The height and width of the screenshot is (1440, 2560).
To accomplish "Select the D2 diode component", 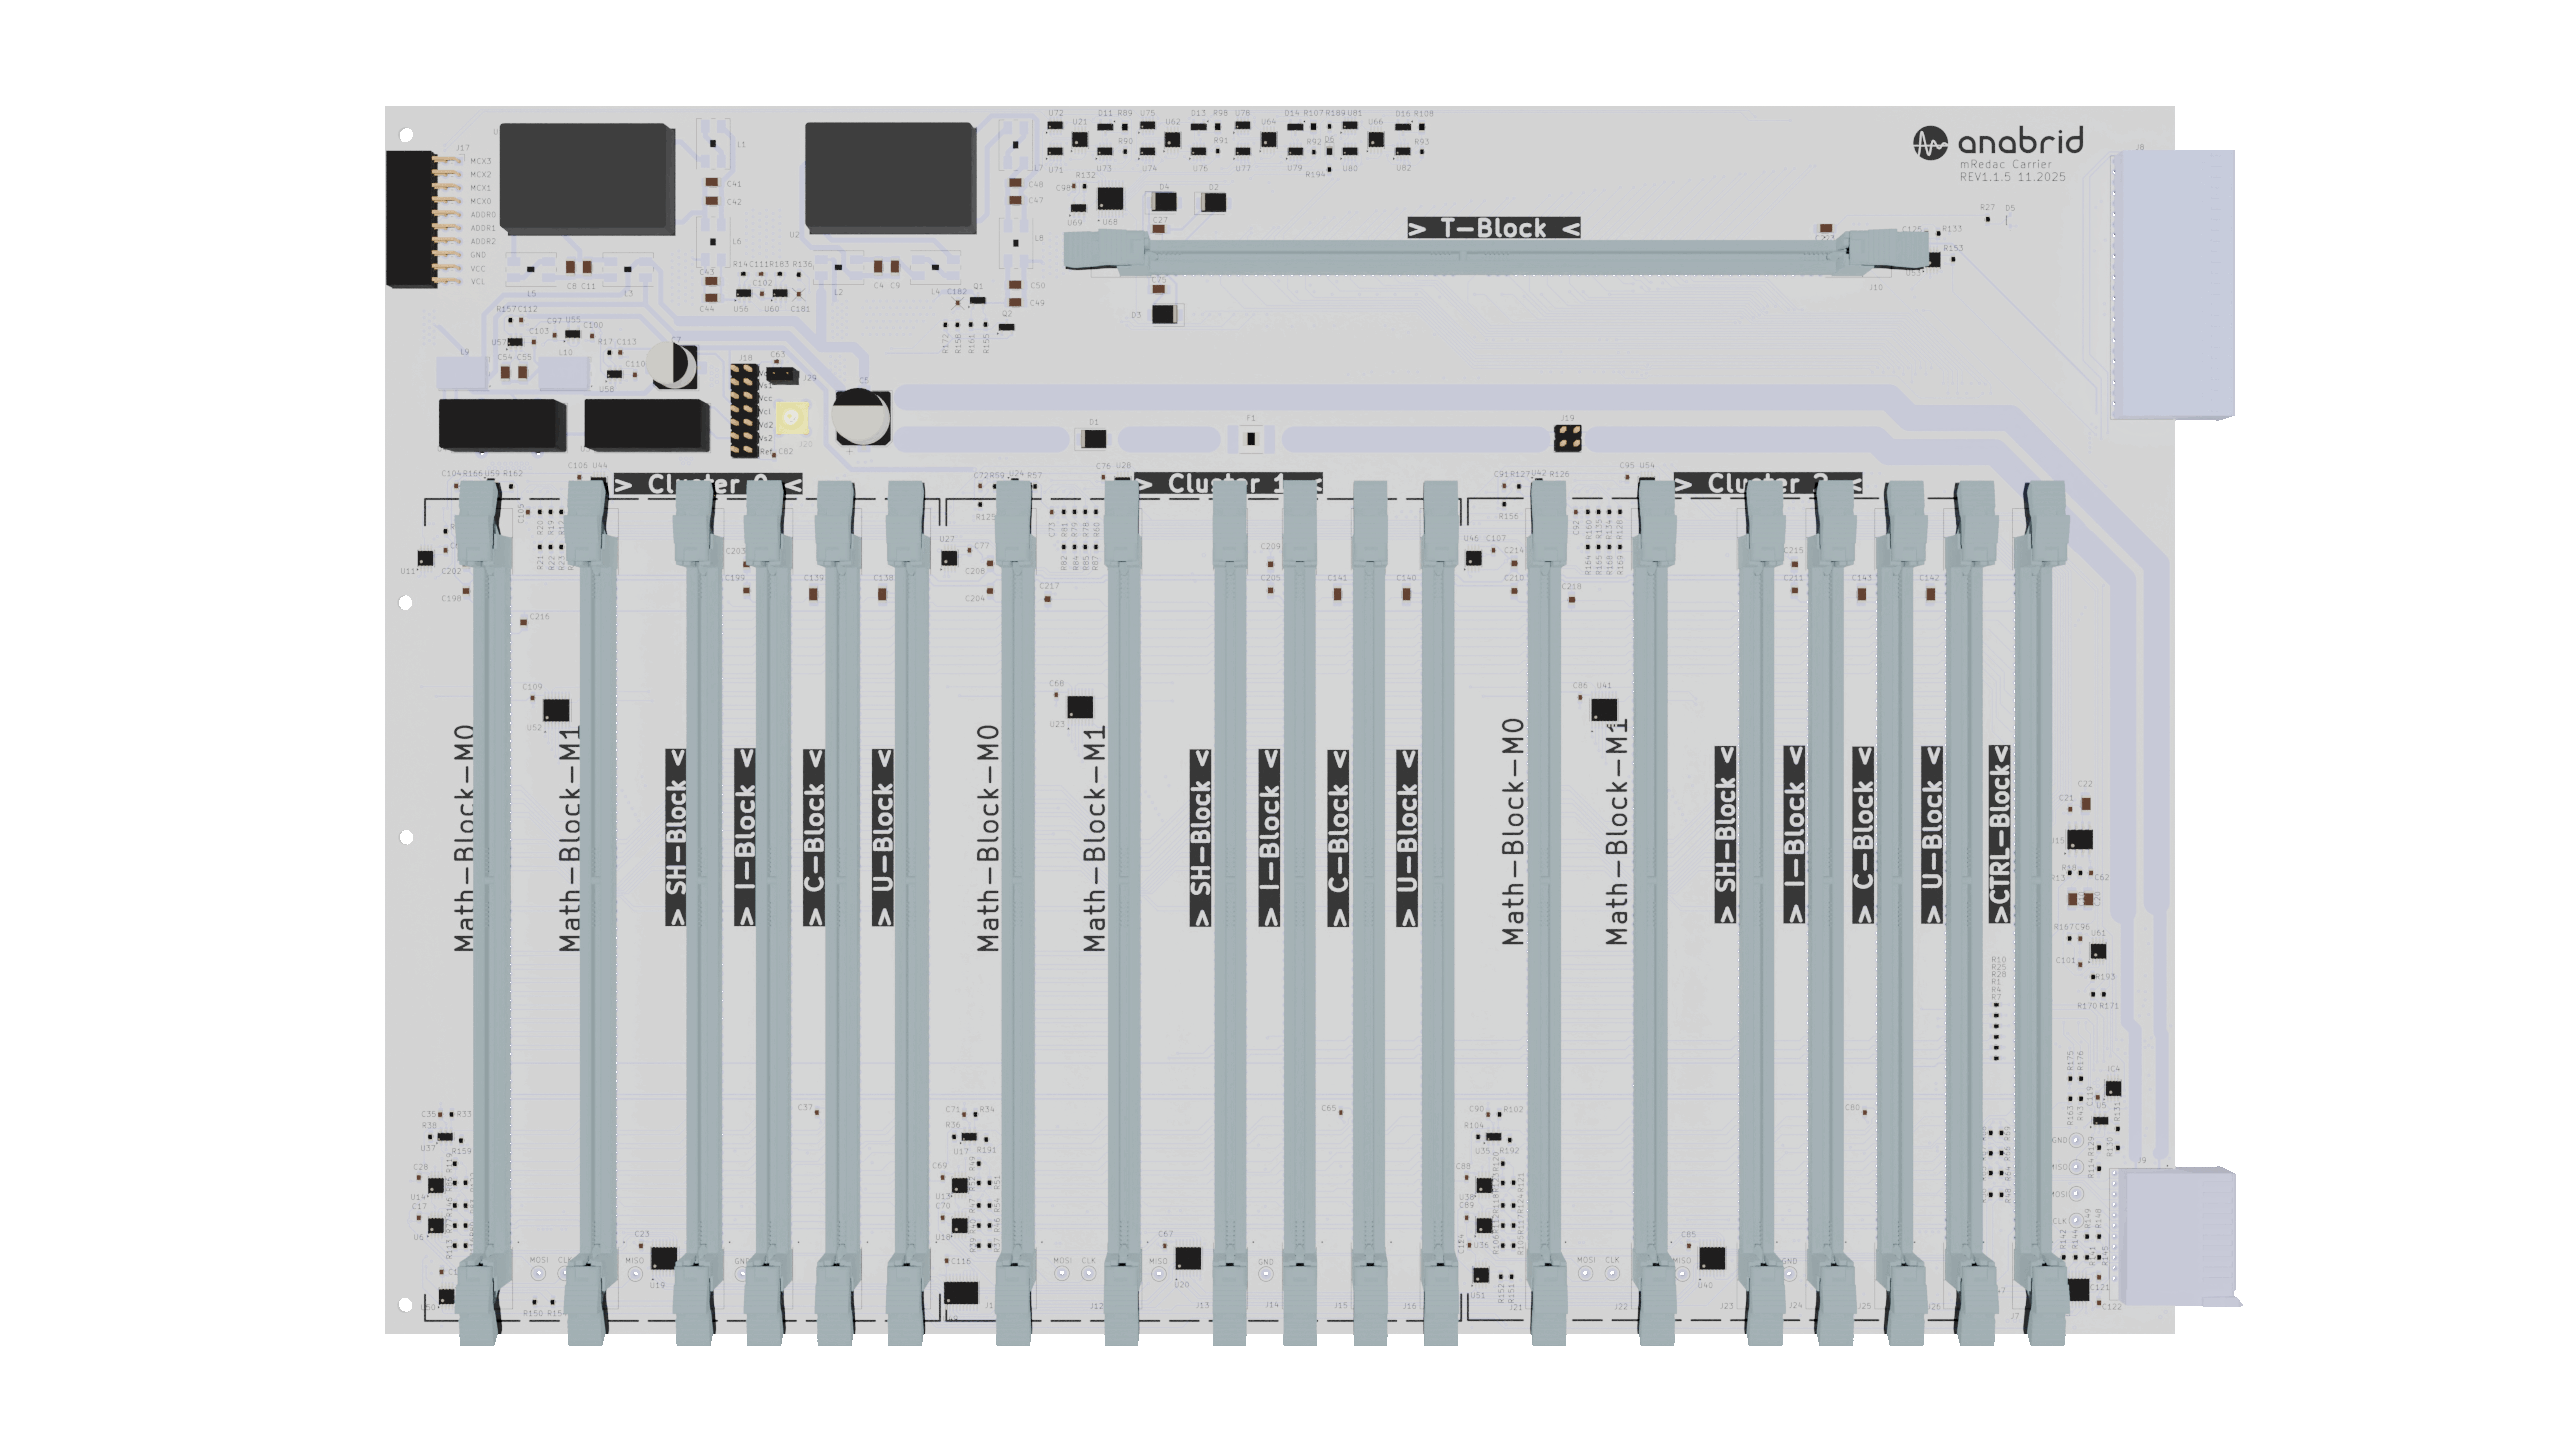I will [1214, 202].
